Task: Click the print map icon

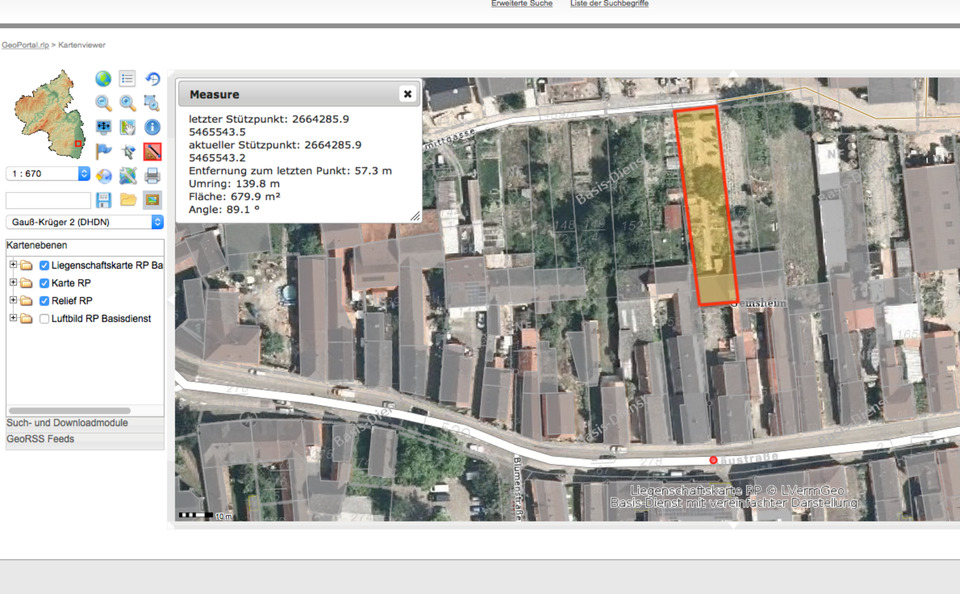Action: click(x=152, y=176)
